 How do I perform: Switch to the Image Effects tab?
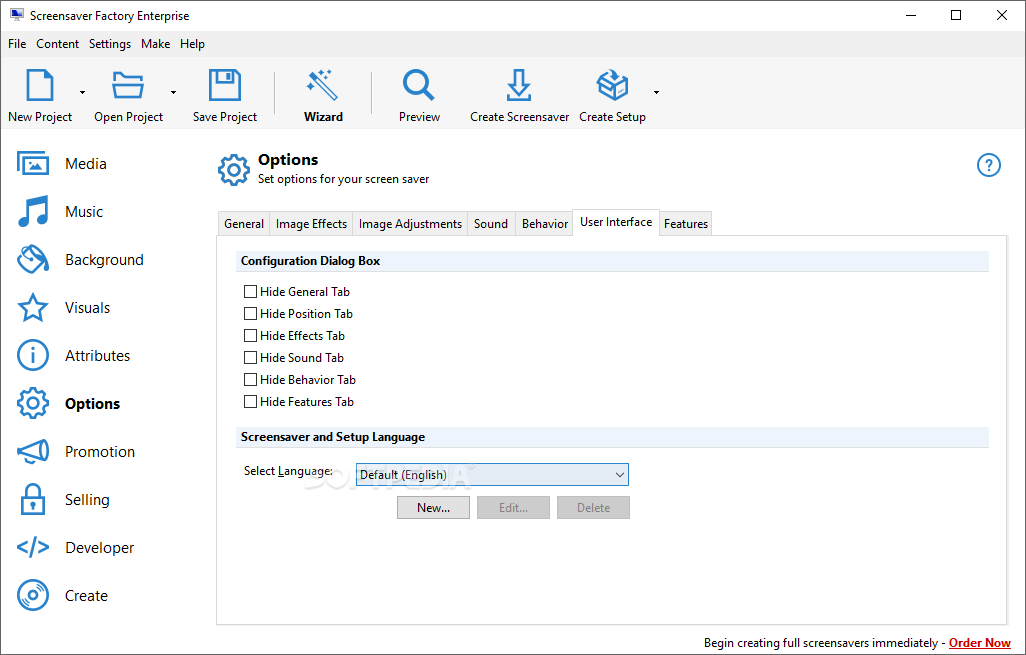[x=311, y=224]
